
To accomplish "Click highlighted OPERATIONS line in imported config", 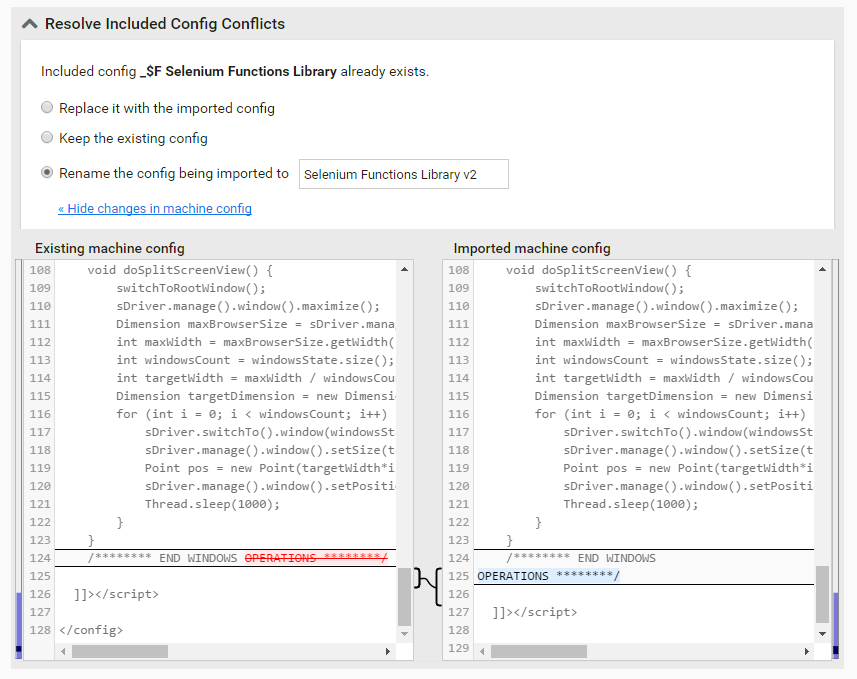I will tap(548, 576).
